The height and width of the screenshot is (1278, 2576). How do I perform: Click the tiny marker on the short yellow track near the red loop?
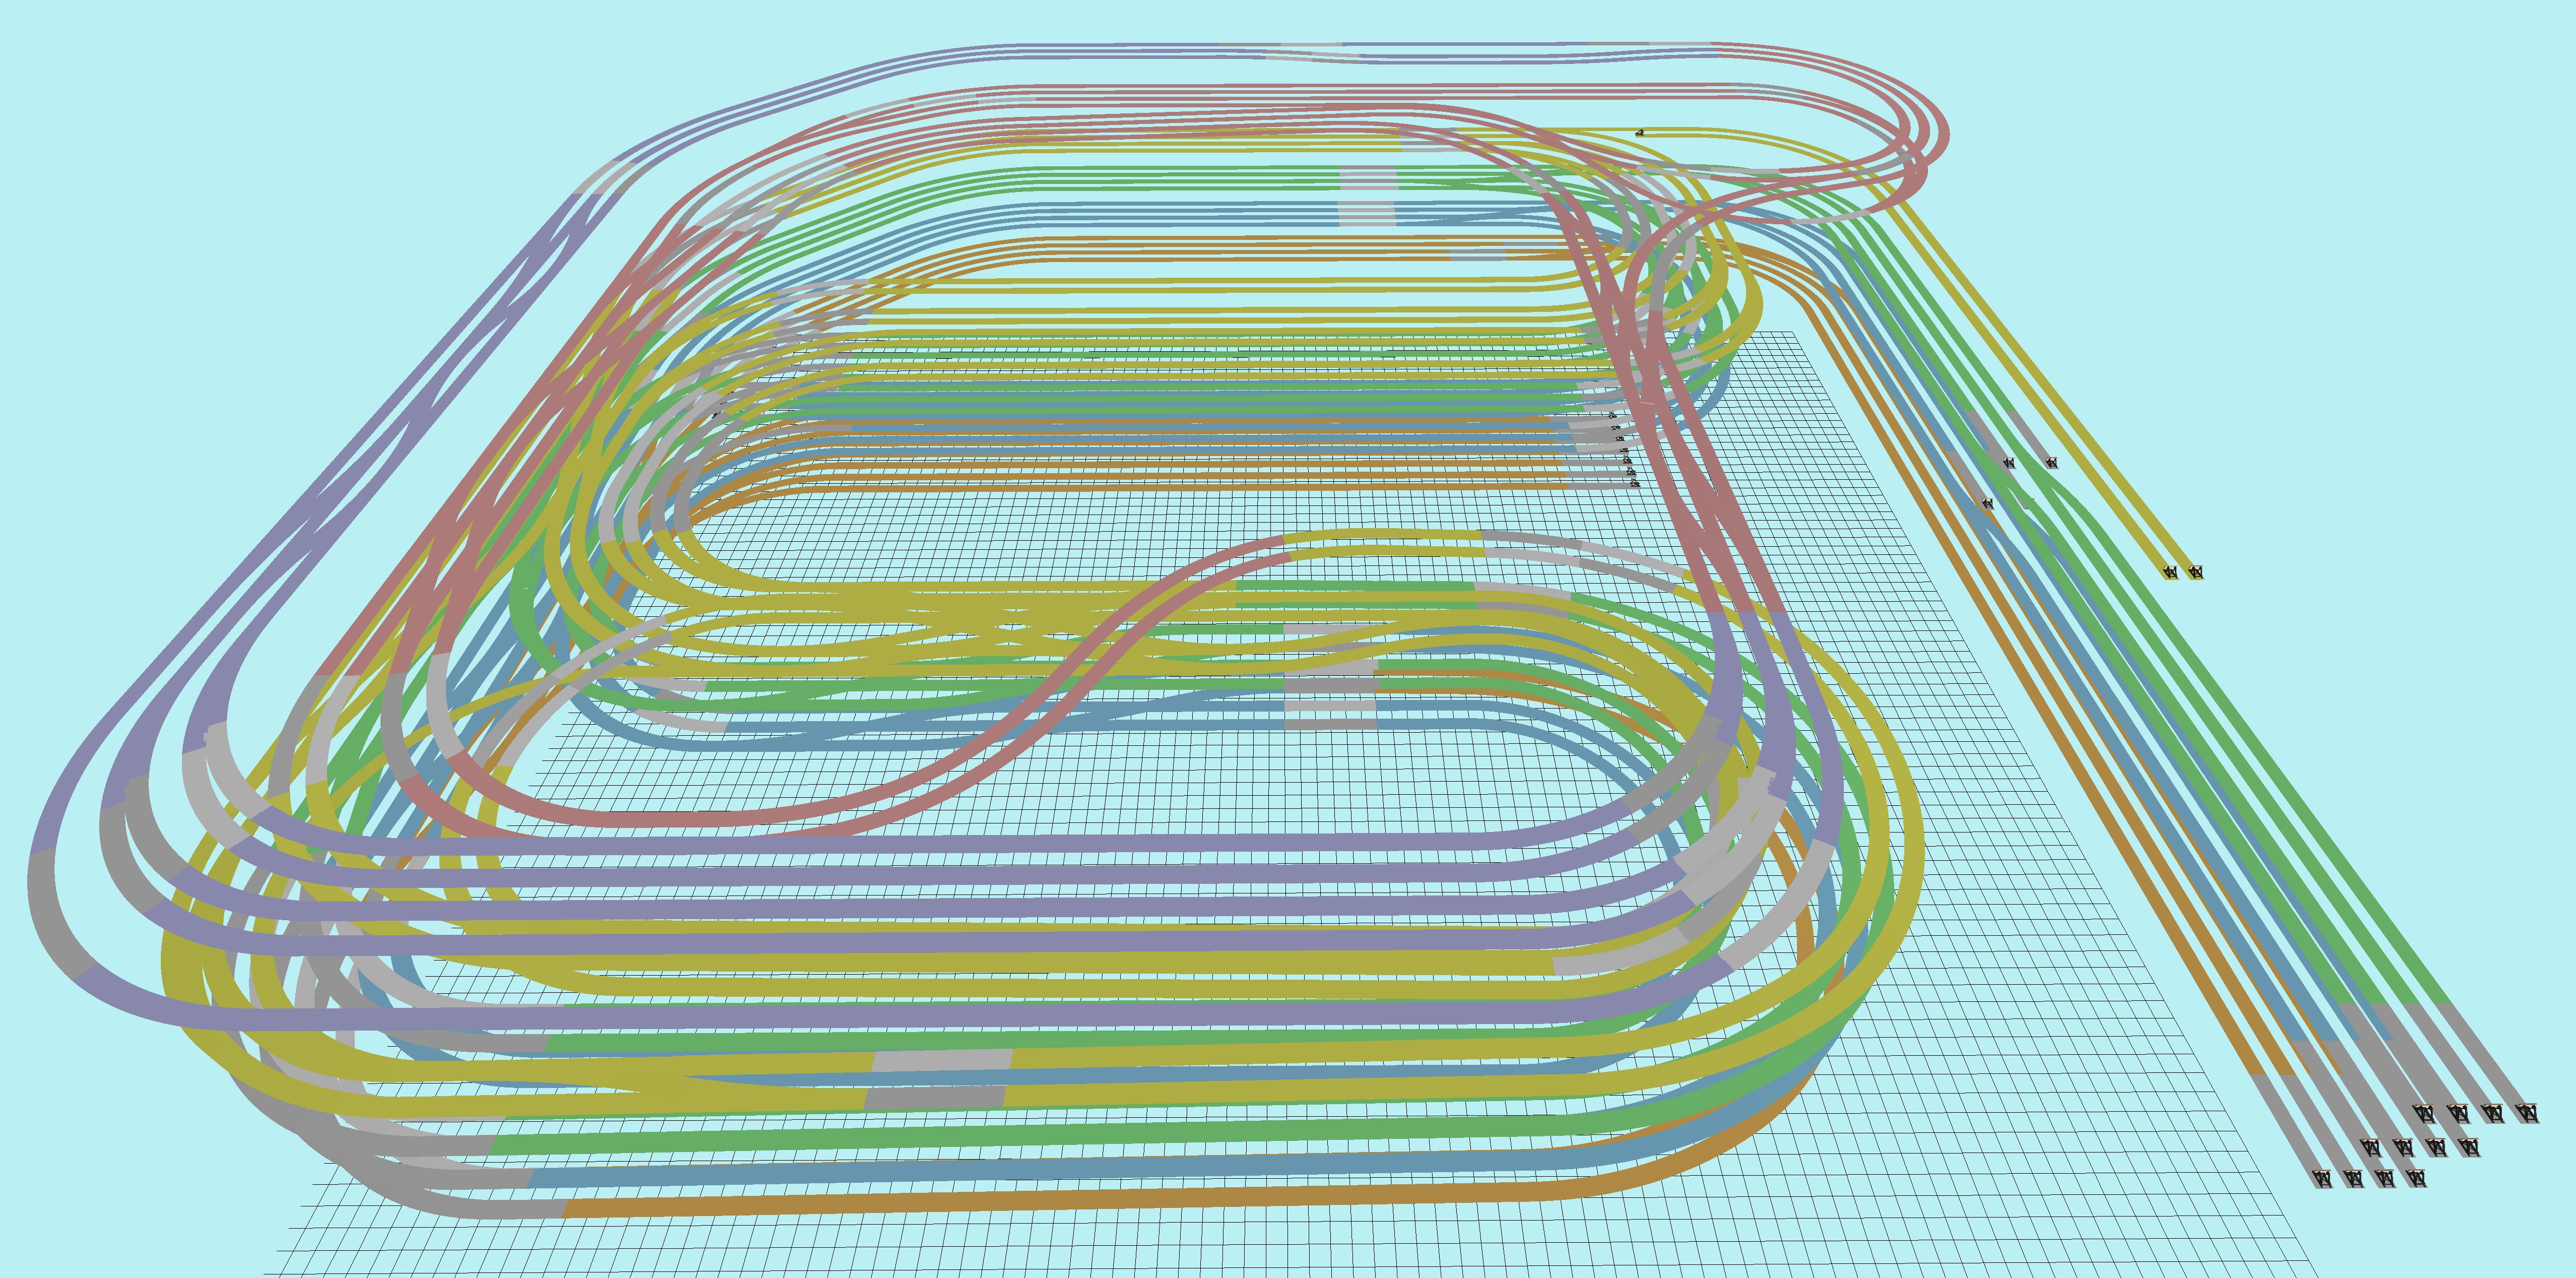1639,132
